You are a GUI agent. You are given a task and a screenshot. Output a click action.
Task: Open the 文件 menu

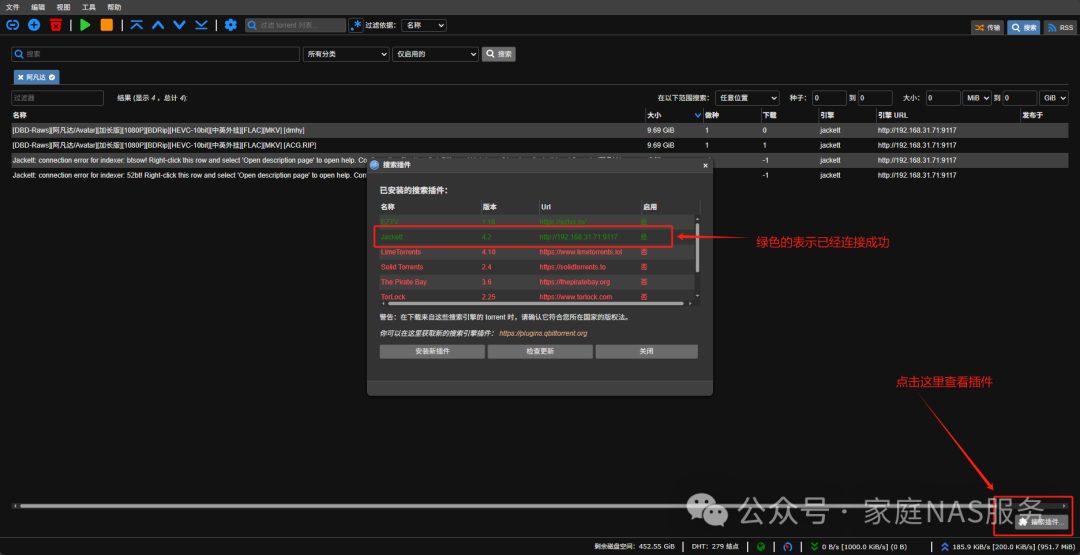[12, 7]
